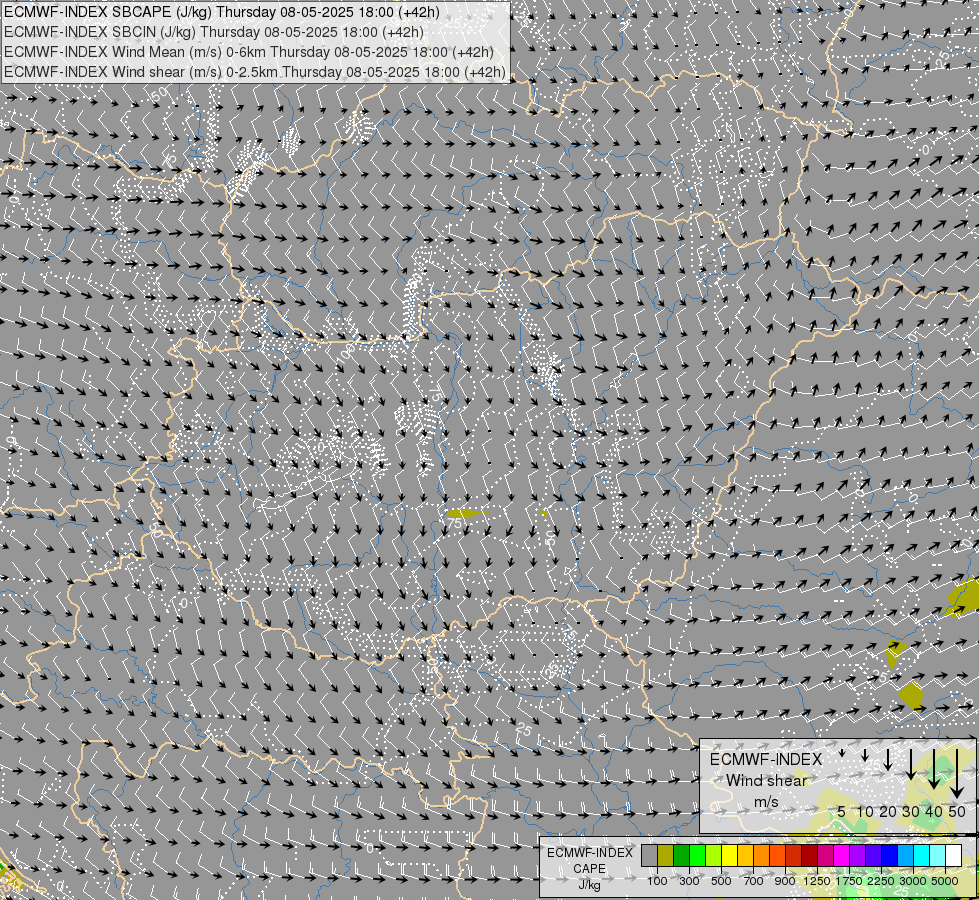This screenshot has height=900, width=979.
Task: Click the magenta swatch in CAPE legend
Action: pos(841,855)
